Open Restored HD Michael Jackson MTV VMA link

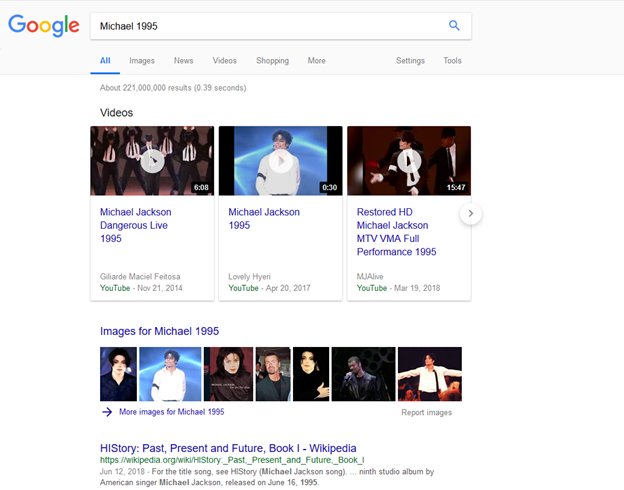pyautogui.click(x=396, y=232)
